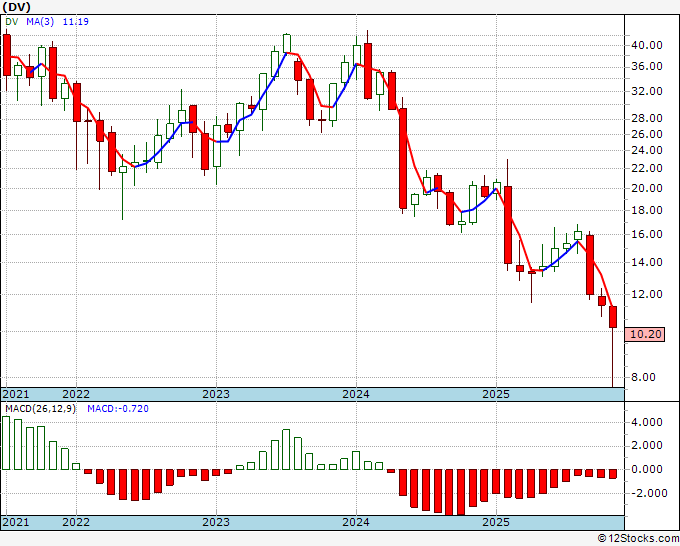680x546 pixels.
Task: Click the 22.00 price axis label
Action: tap(646, 168)
